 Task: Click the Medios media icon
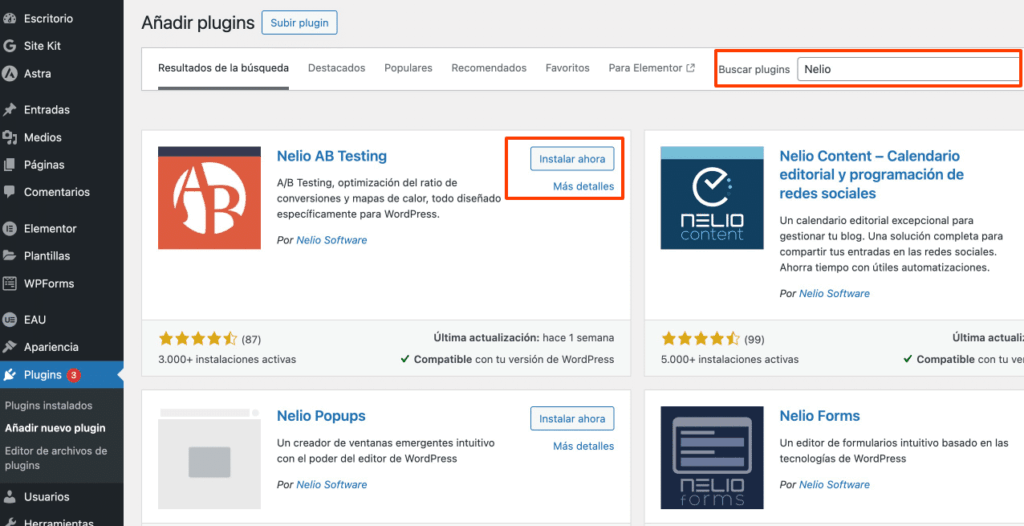pyautogui.click(x=9, y=137)
